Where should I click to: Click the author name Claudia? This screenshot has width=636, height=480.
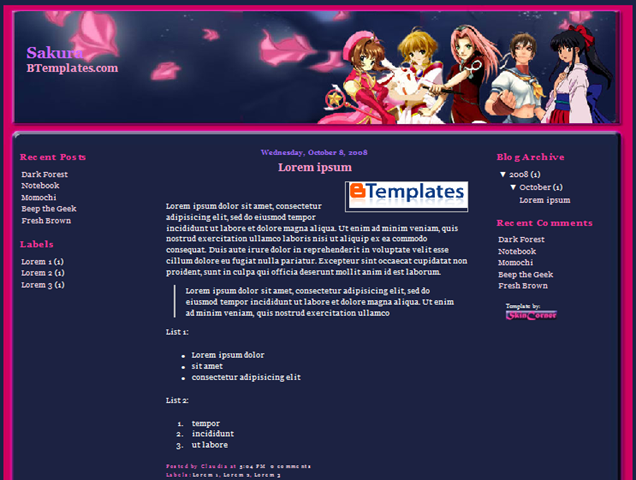214,466
